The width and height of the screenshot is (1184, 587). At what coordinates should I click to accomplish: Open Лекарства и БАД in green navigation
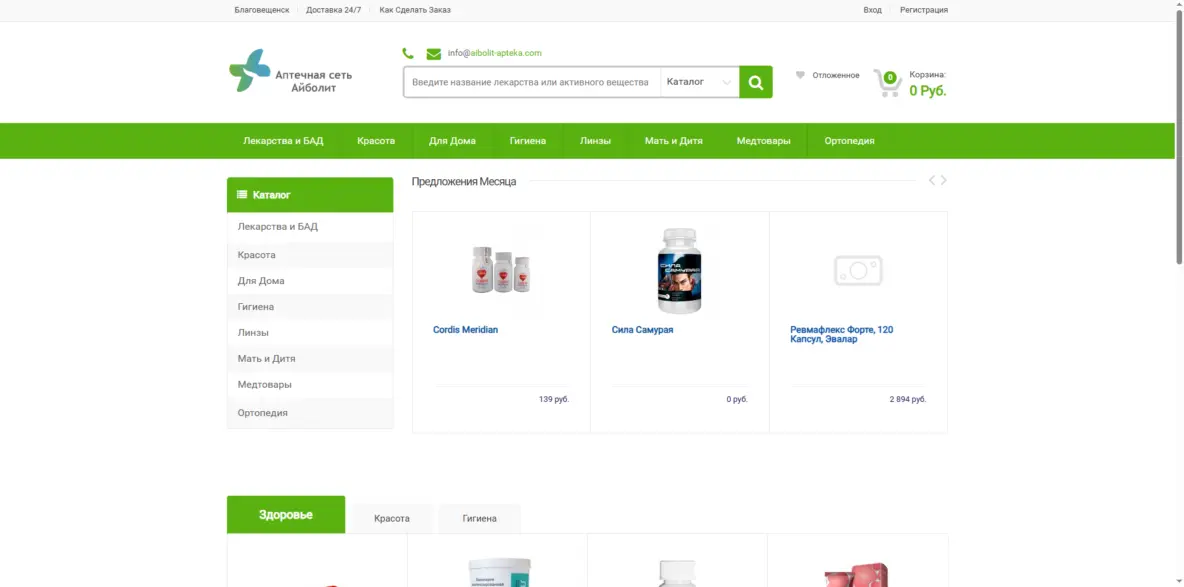click(x=283, y=141)
